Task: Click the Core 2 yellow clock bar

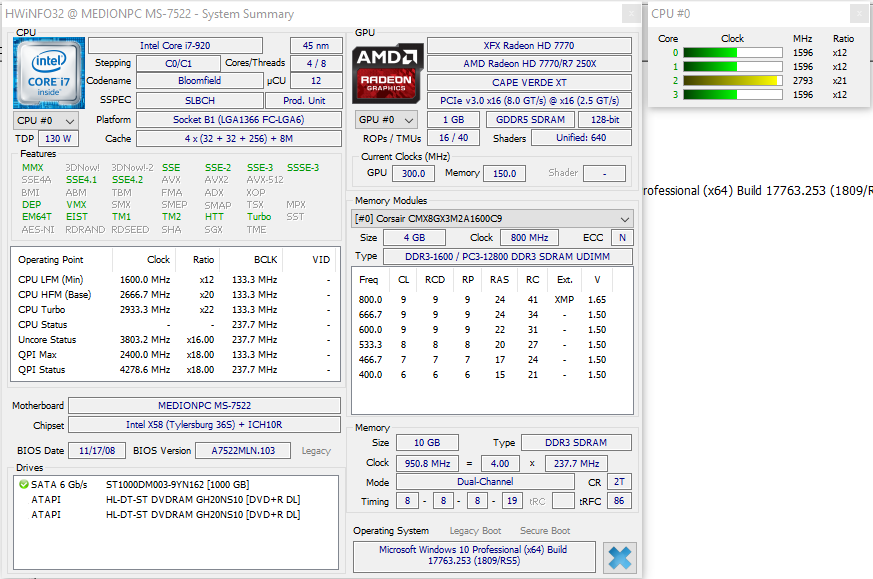Action: pyautogui.click(x=733, y=81)
